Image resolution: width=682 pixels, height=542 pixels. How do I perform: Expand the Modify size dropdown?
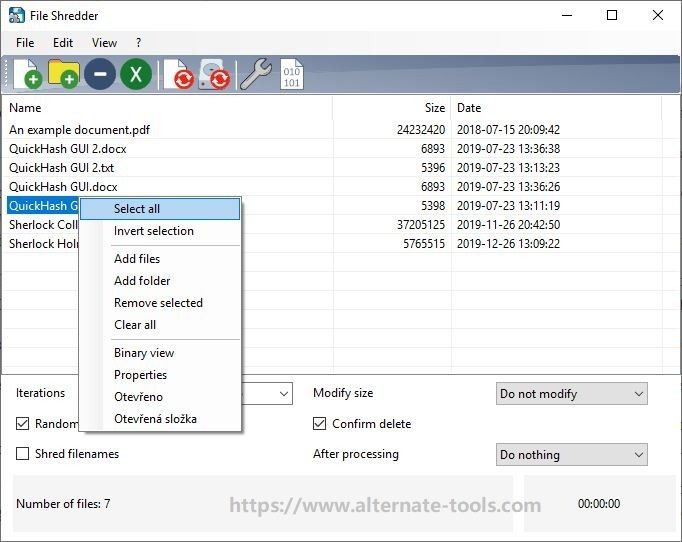click(572, 394)
